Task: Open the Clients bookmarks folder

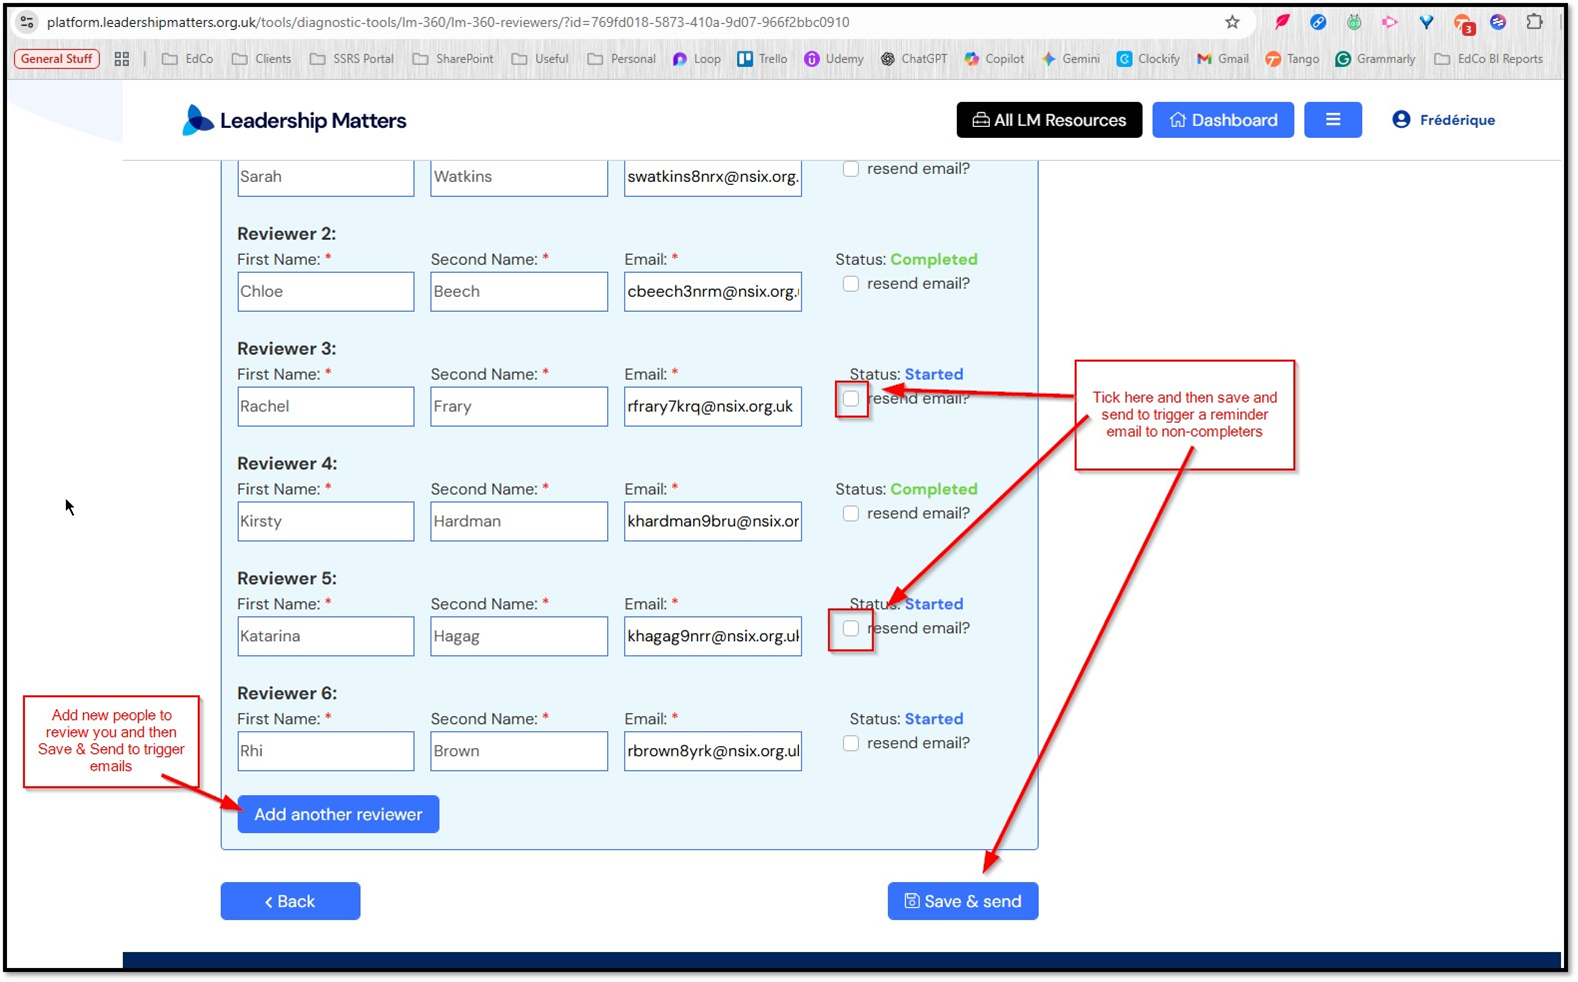Action: click(x=261, y=59)
